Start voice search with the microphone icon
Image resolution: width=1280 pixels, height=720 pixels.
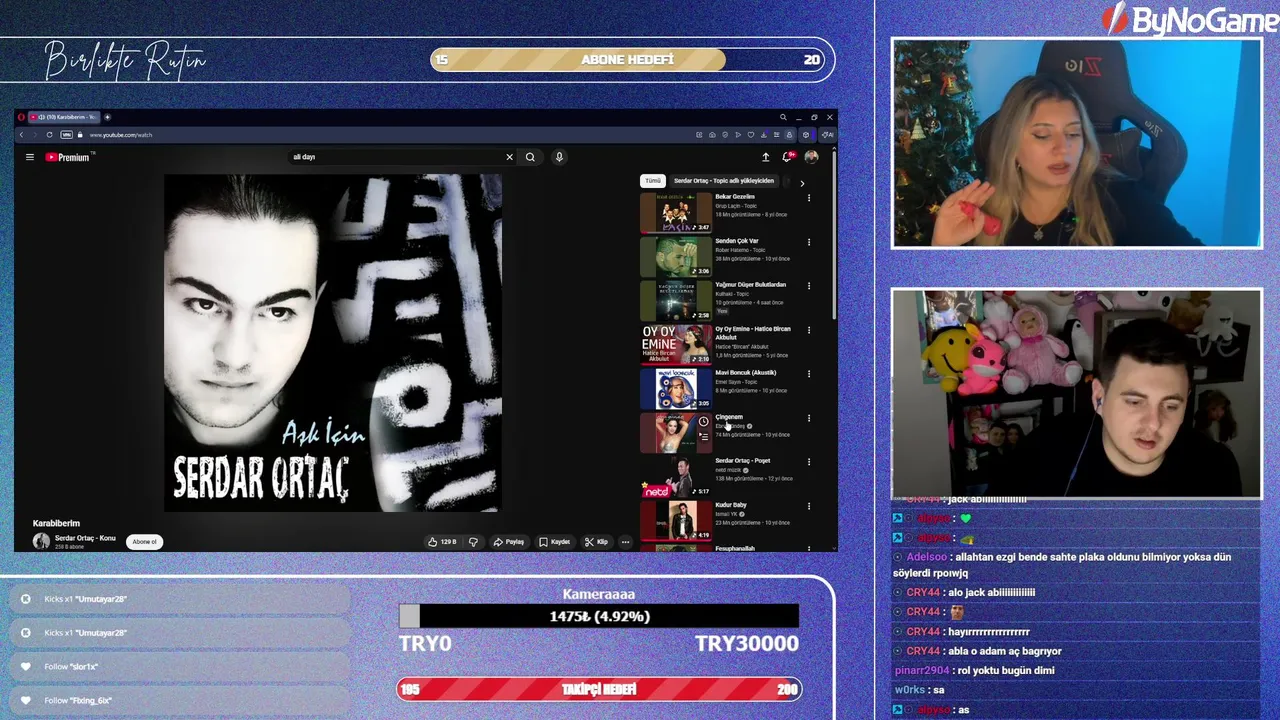(x=559, y=157)
